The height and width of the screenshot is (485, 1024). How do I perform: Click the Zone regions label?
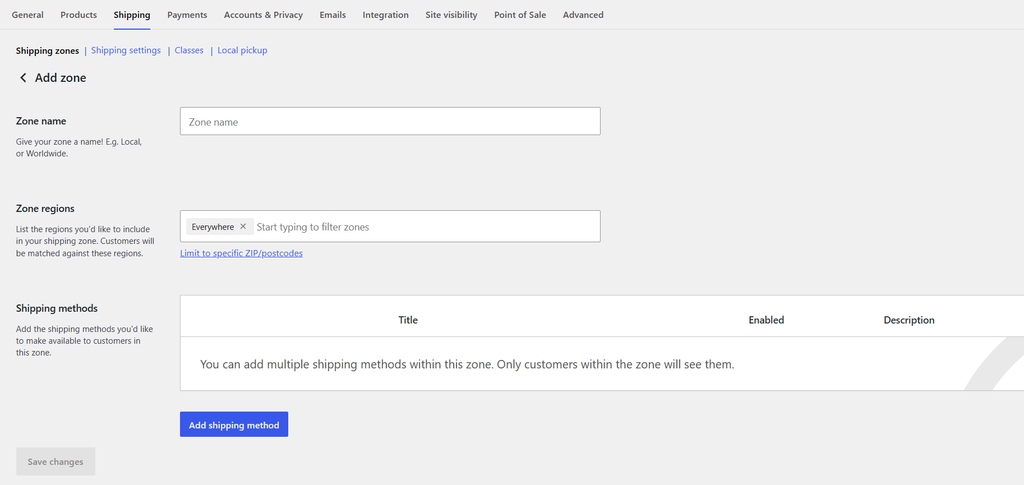coord(45,209)
